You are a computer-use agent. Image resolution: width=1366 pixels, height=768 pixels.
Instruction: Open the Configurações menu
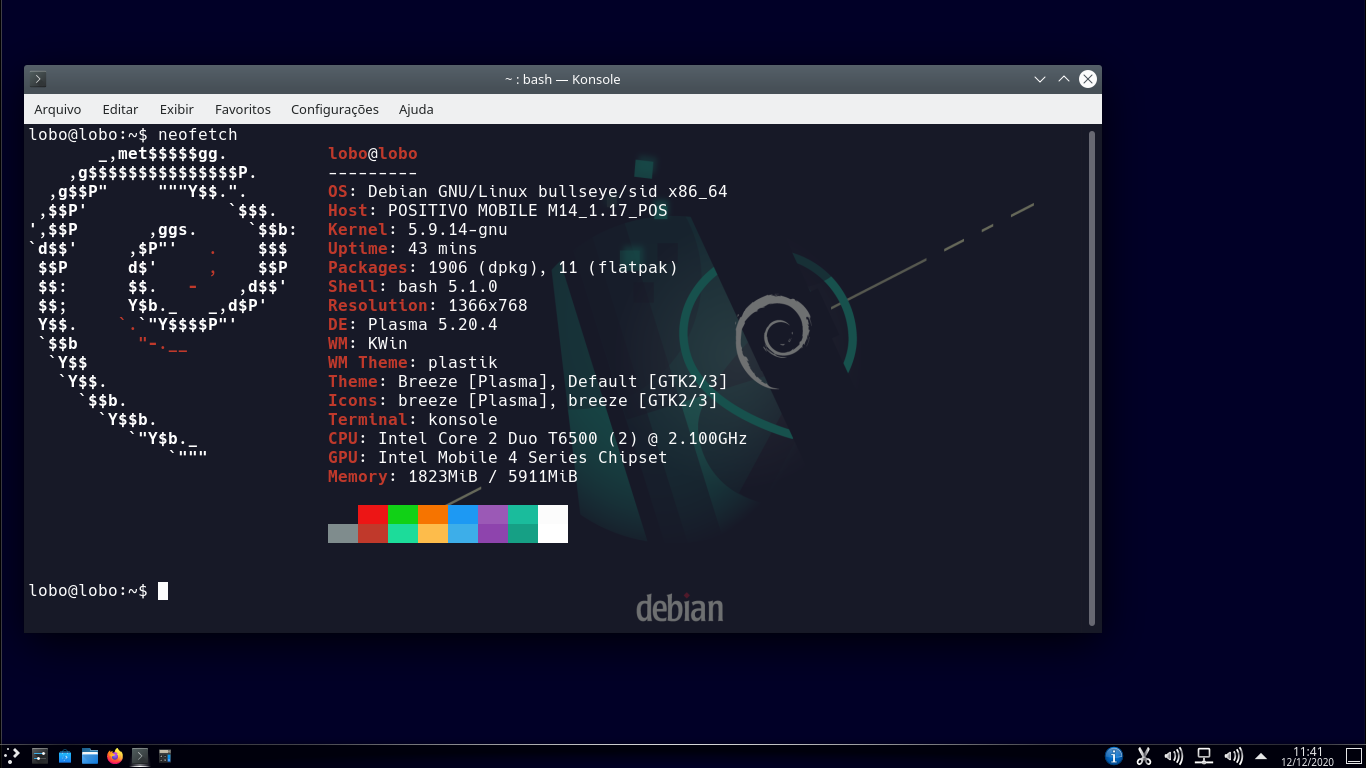(x=335, y=109)
